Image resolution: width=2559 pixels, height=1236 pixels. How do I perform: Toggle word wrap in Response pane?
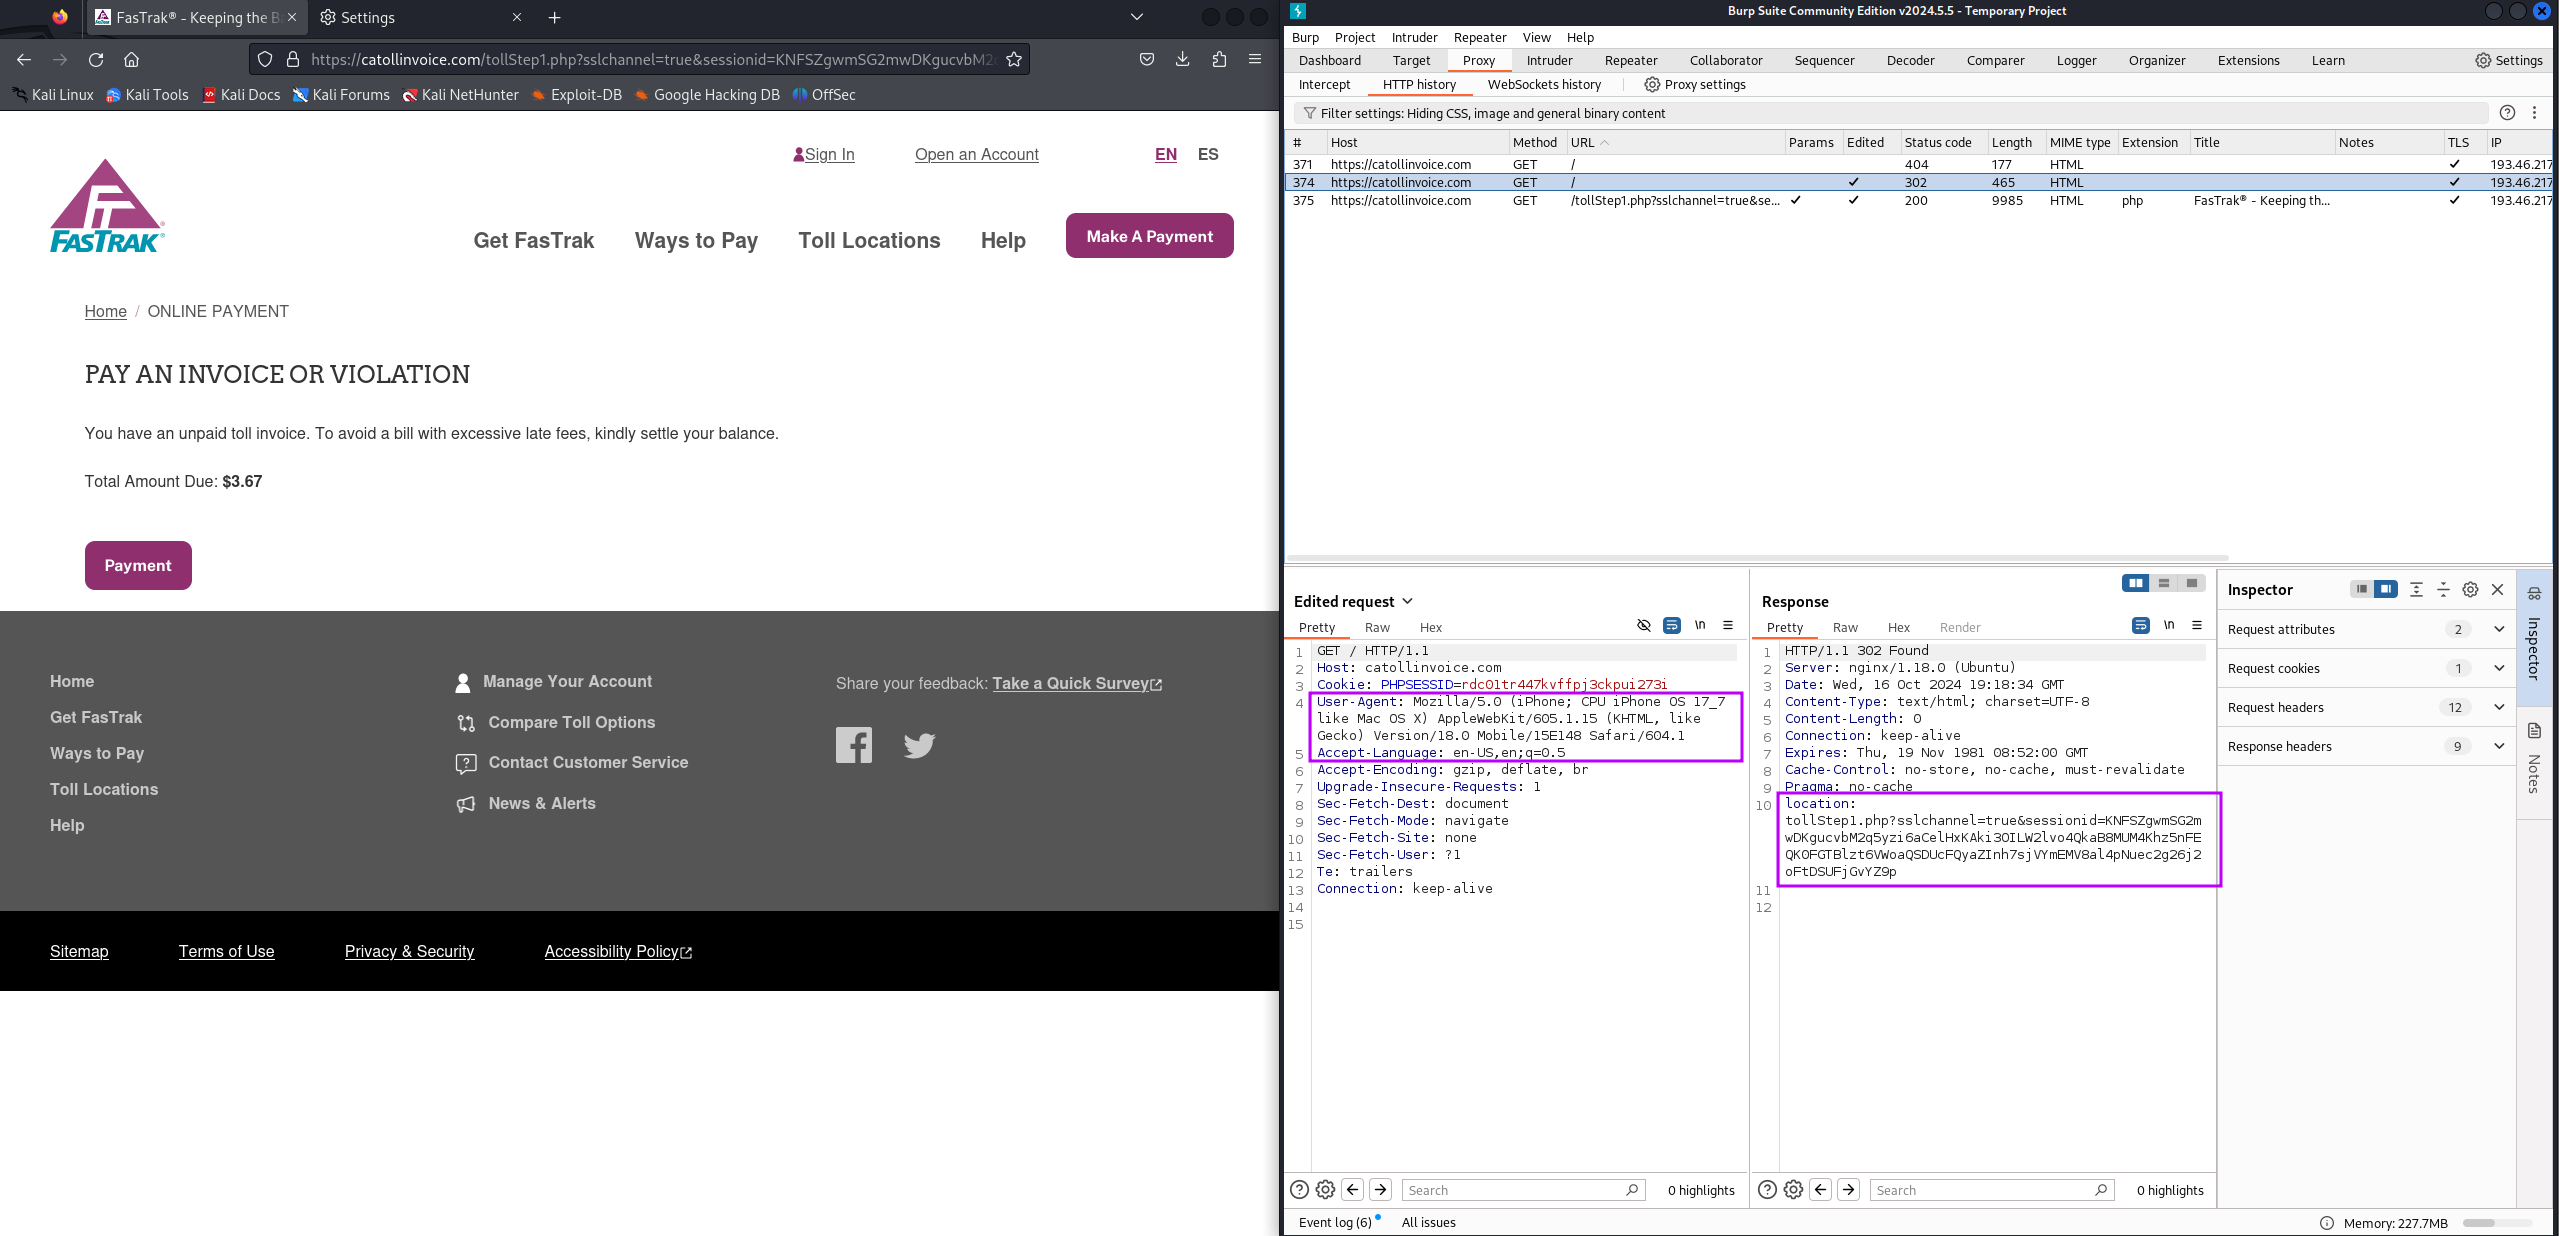pos(2140,625)
